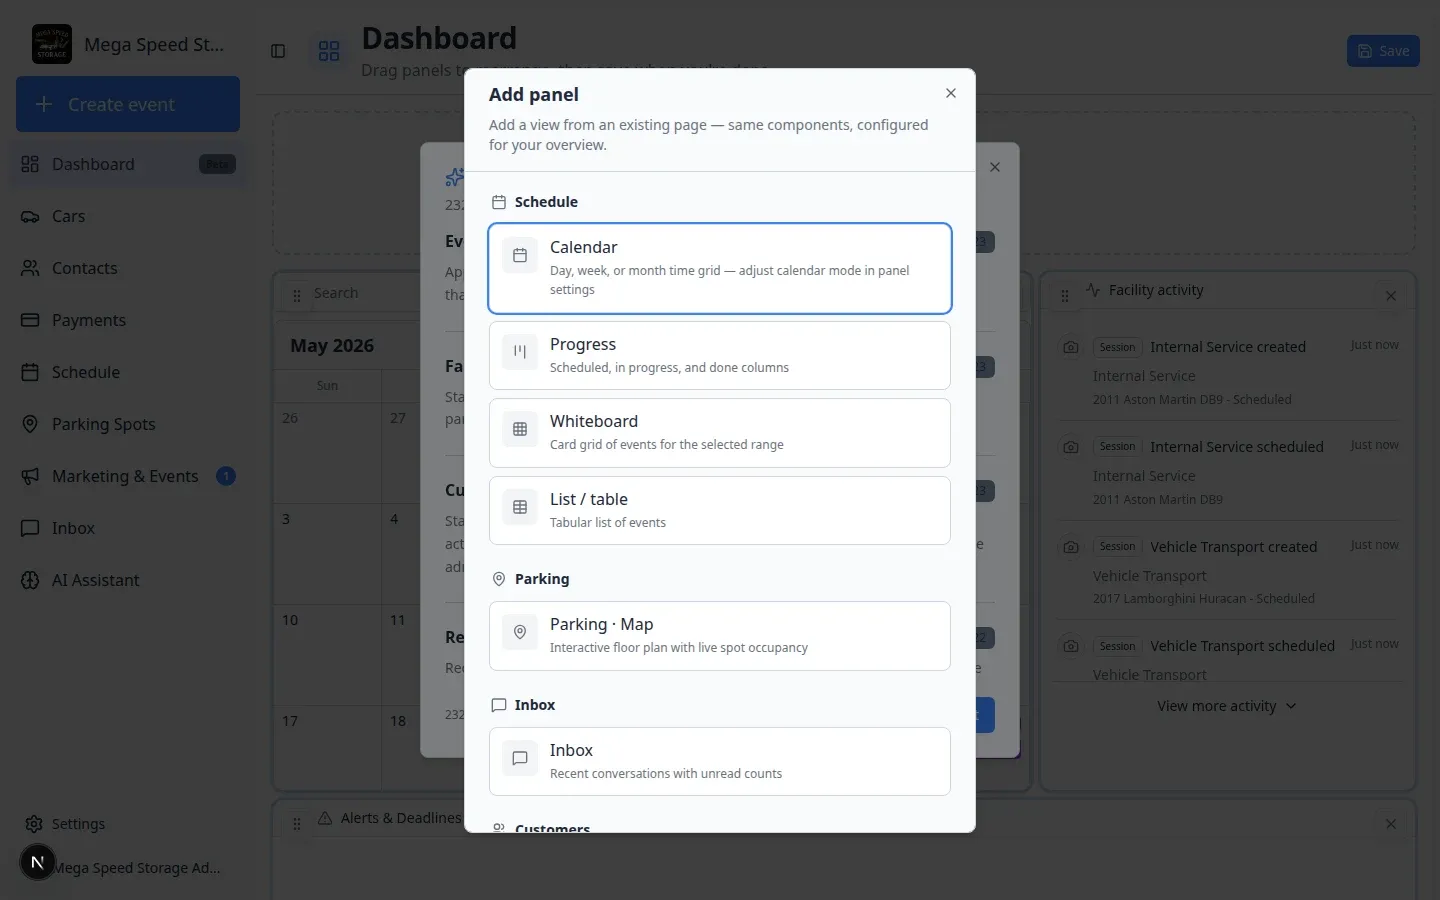The image size is (1440, 900).
Task: Click the N user avatar
Action: coord(38,862)
